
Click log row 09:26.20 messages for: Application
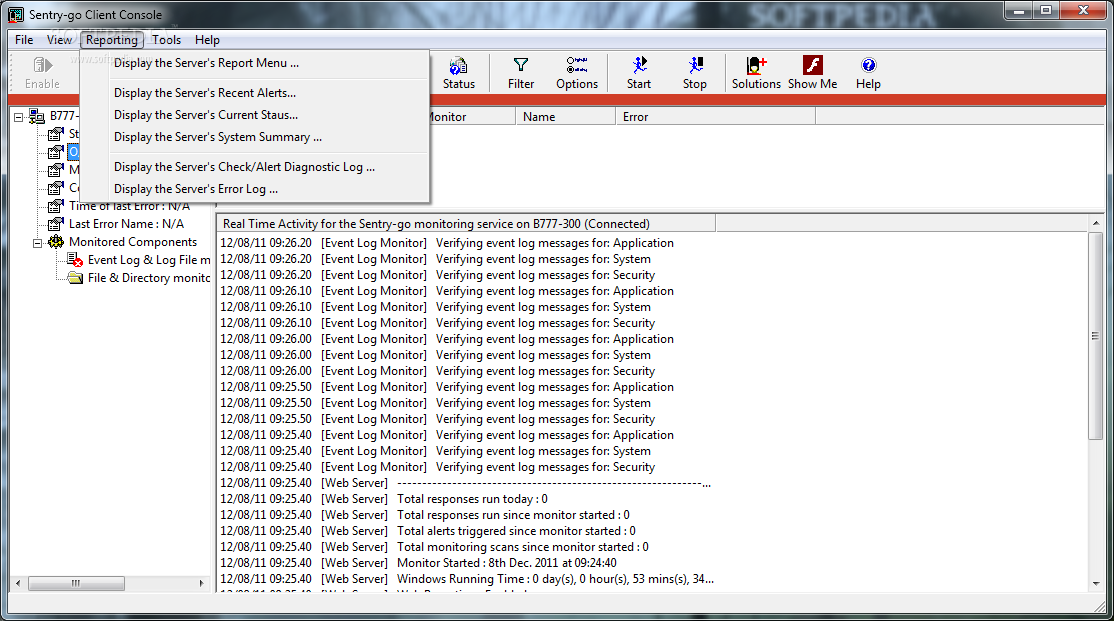tap(447, 243)
